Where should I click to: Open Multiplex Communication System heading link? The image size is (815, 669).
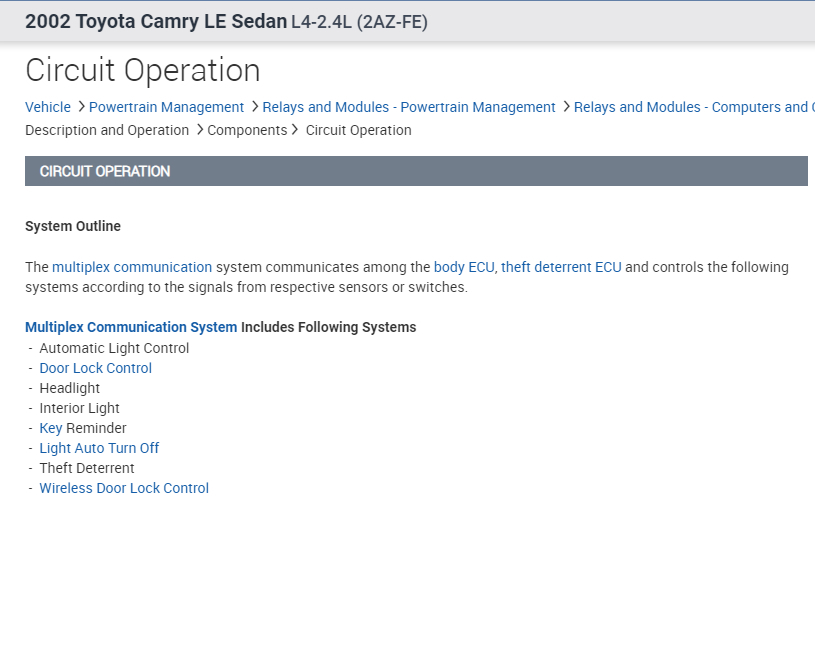pyautogui.click(x=131, y=327)
